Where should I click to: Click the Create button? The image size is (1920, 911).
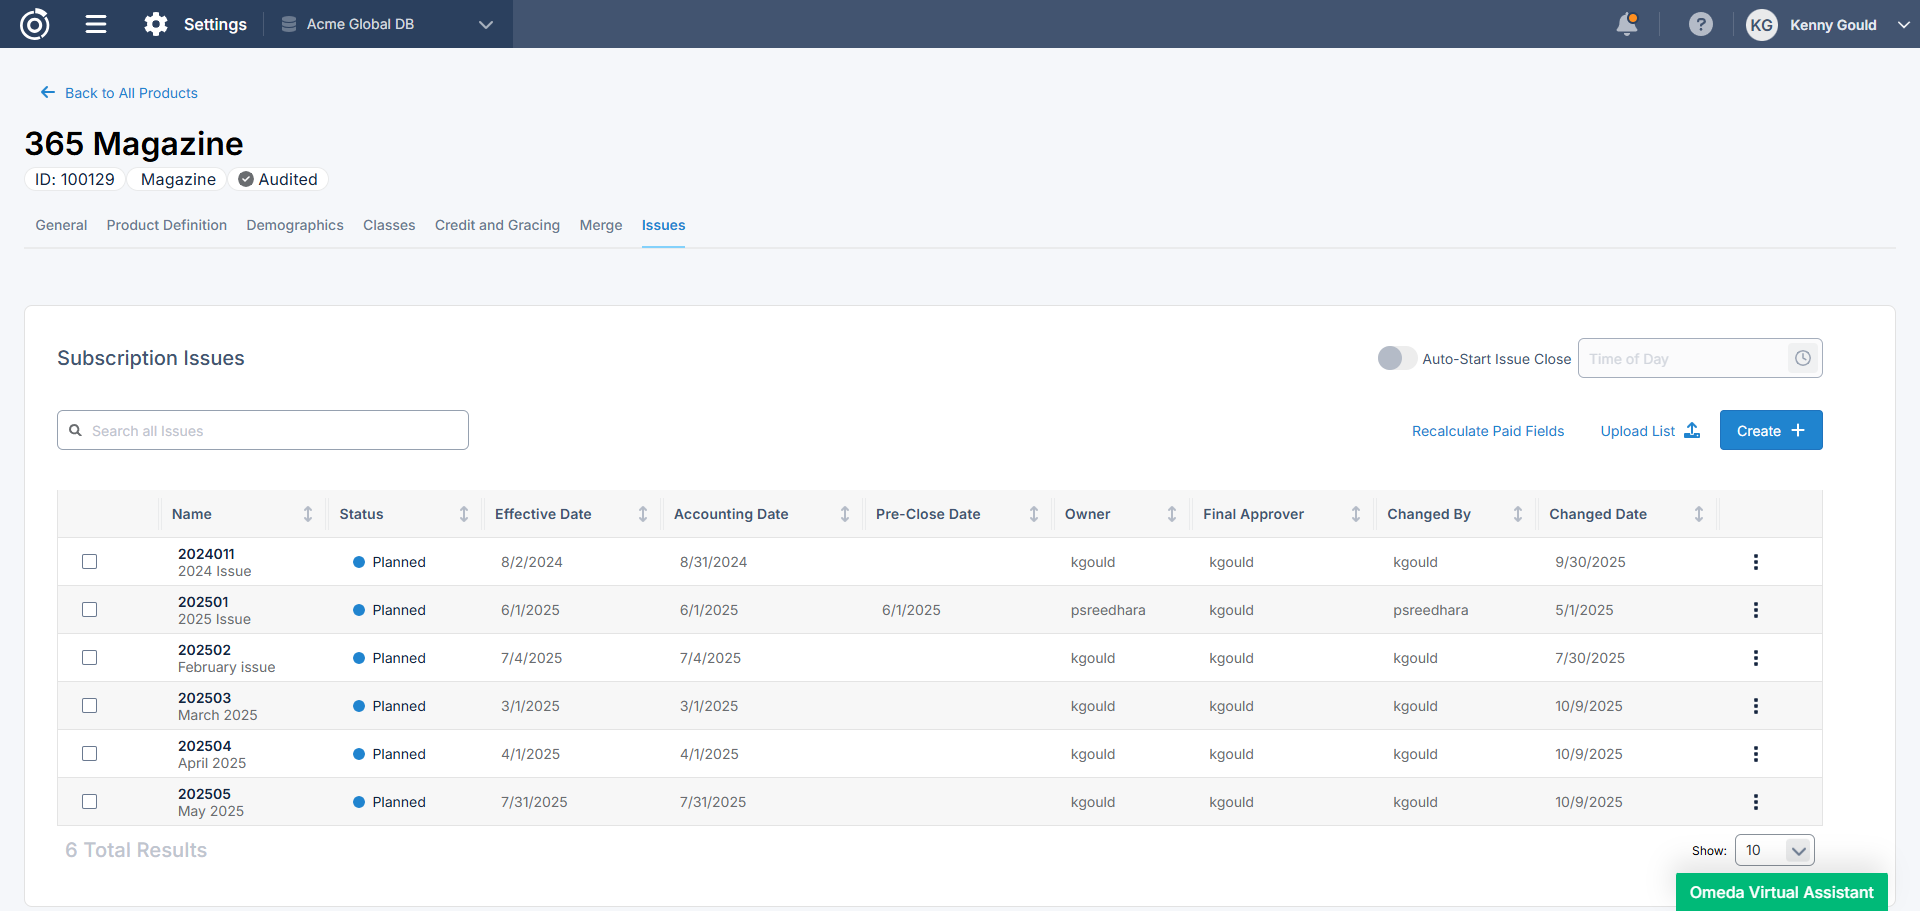tap(1770, 431)
